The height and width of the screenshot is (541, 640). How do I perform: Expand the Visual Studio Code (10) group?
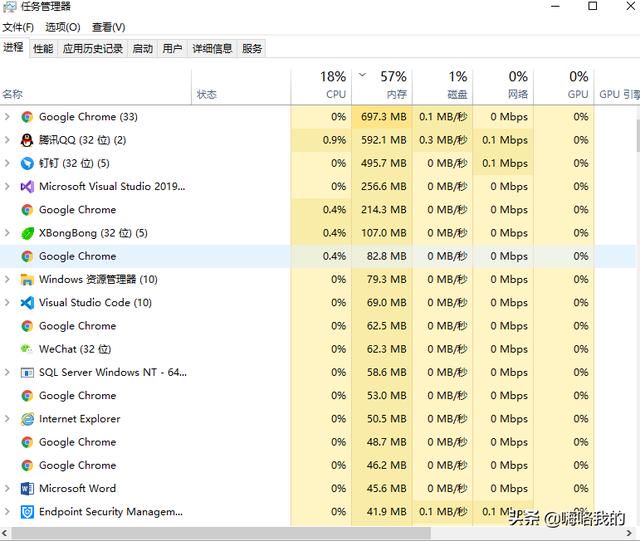point(7,303)
